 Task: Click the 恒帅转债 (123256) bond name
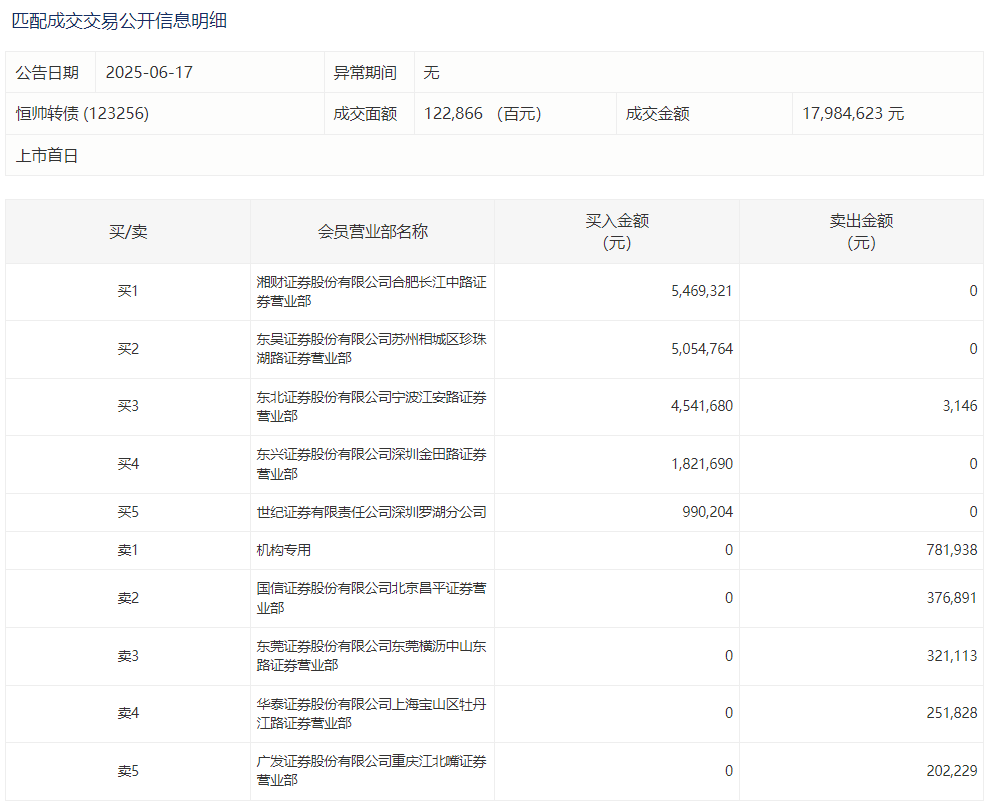tap(82, 114)
